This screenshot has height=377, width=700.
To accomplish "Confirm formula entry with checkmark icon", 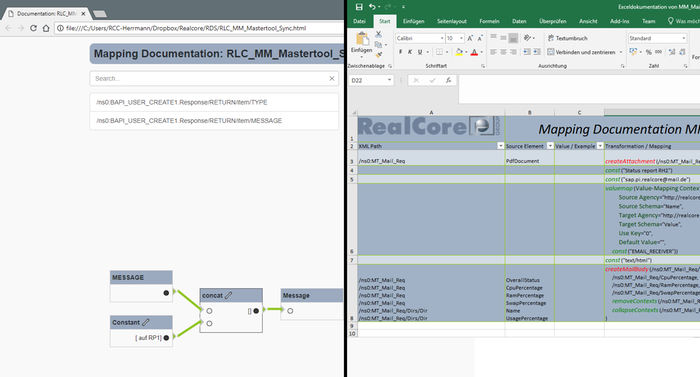I will coord(432,80).
